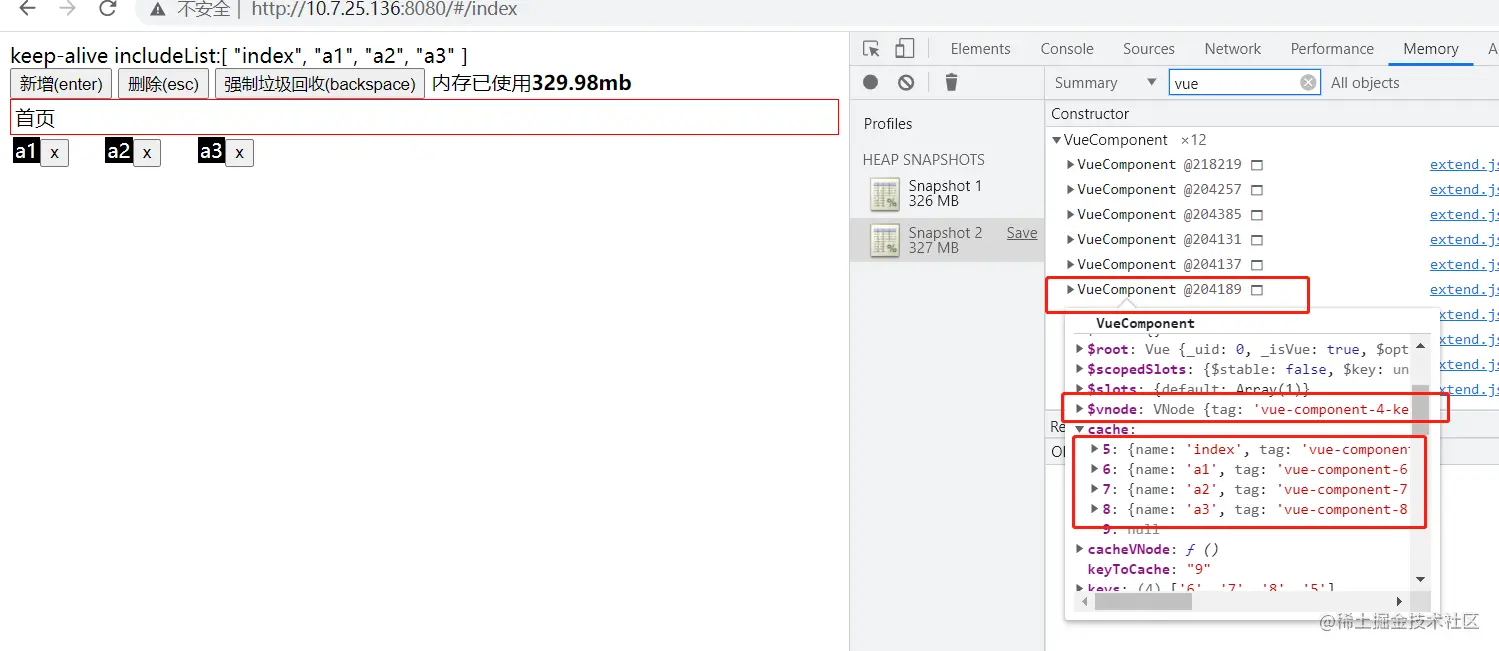Activate the DevTools inspect element picker

click(x=871, y=49)
